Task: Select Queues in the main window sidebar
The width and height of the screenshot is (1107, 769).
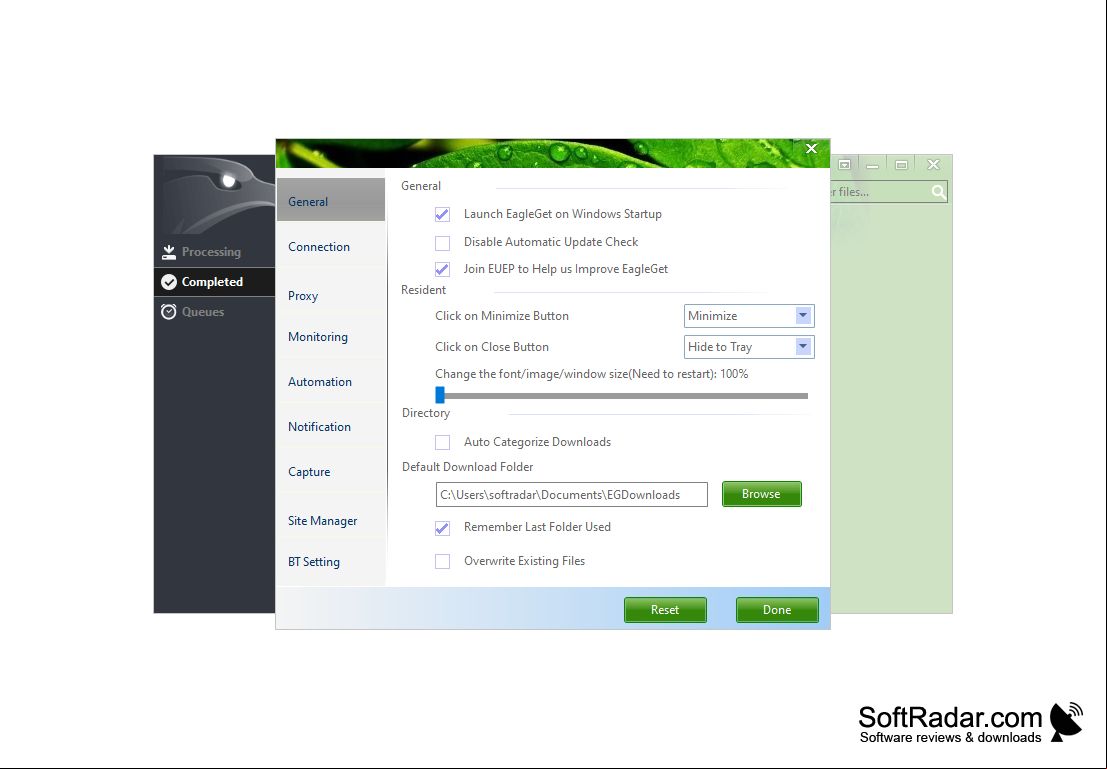Action: click(215, 311)
